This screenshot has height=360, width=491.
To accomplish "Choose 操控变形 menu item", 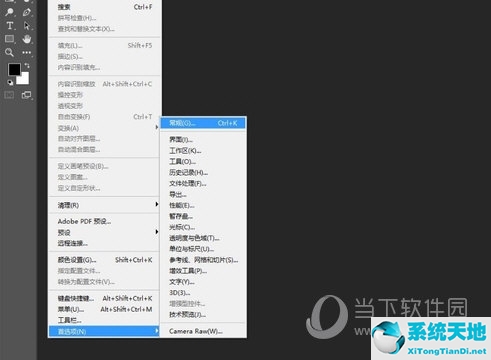I will click(105, 95).
